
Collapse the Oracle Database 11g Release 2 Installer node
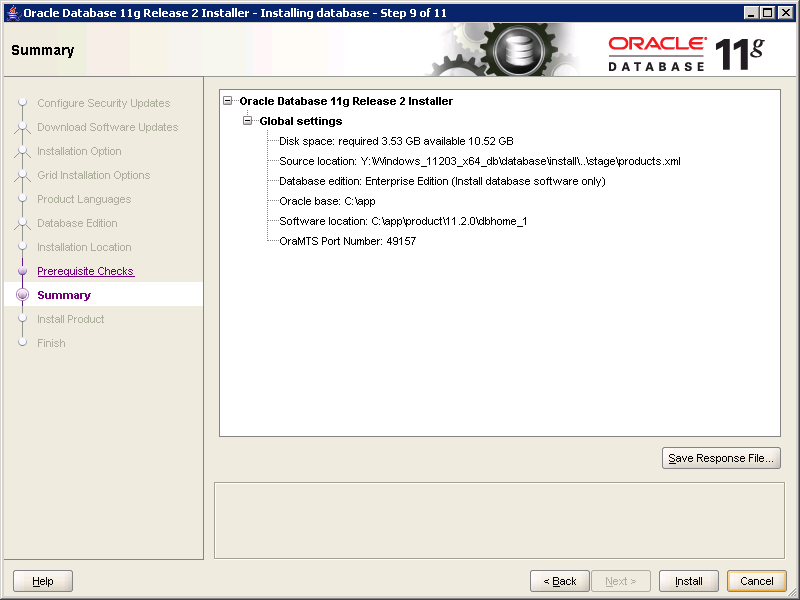pos(228,101)
